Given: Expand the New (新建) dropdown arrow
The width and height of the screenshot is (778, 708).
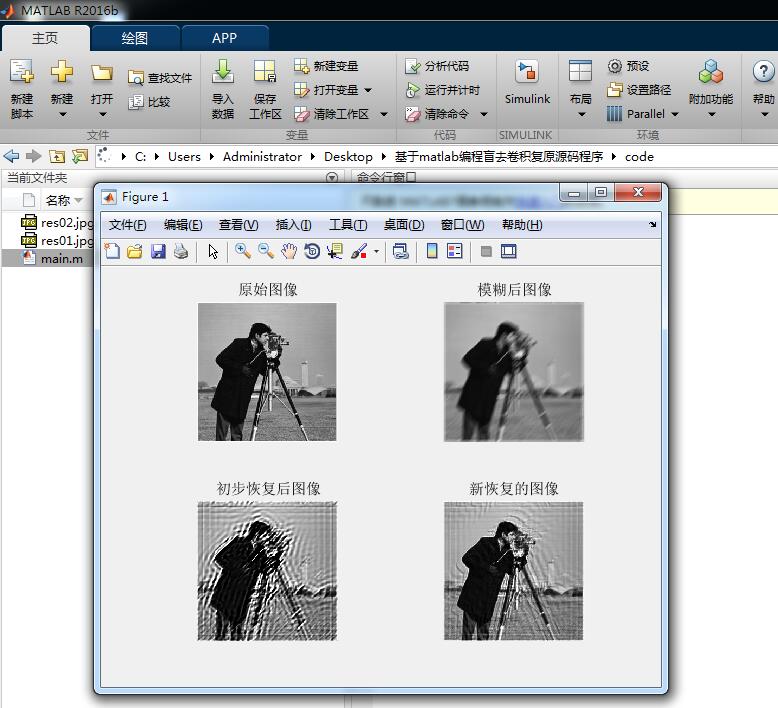Looking at the screenshot, I should (x=63, y=115).
